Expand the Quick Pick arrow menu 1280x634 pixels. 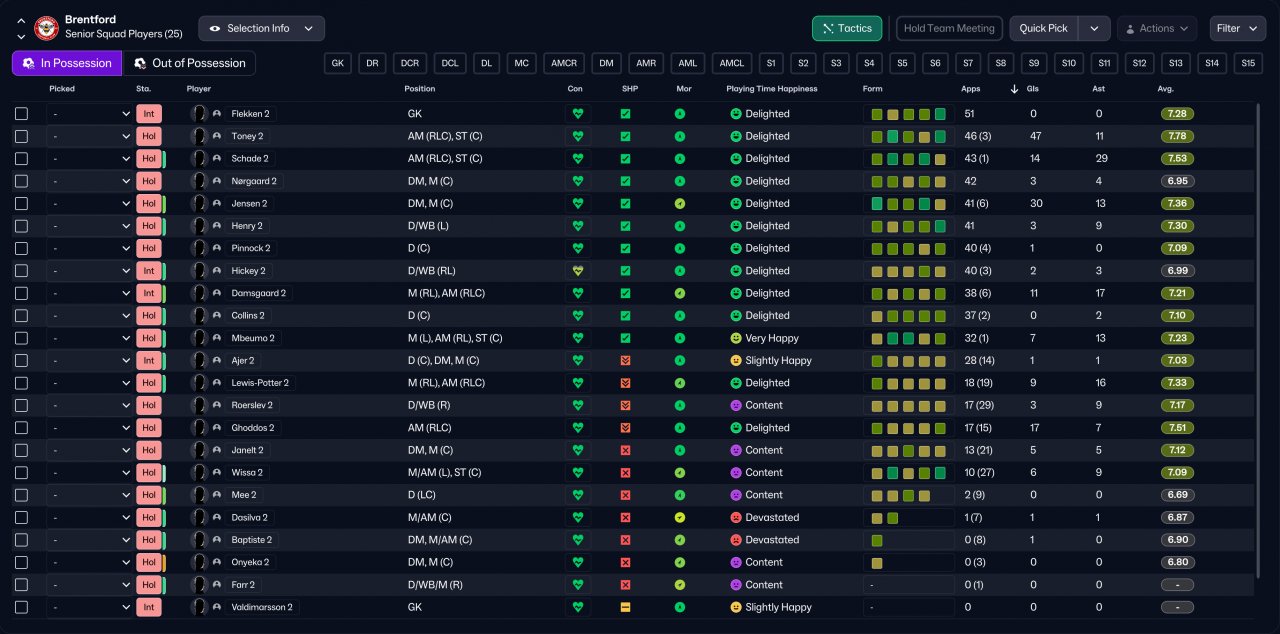coord(1095,28)
